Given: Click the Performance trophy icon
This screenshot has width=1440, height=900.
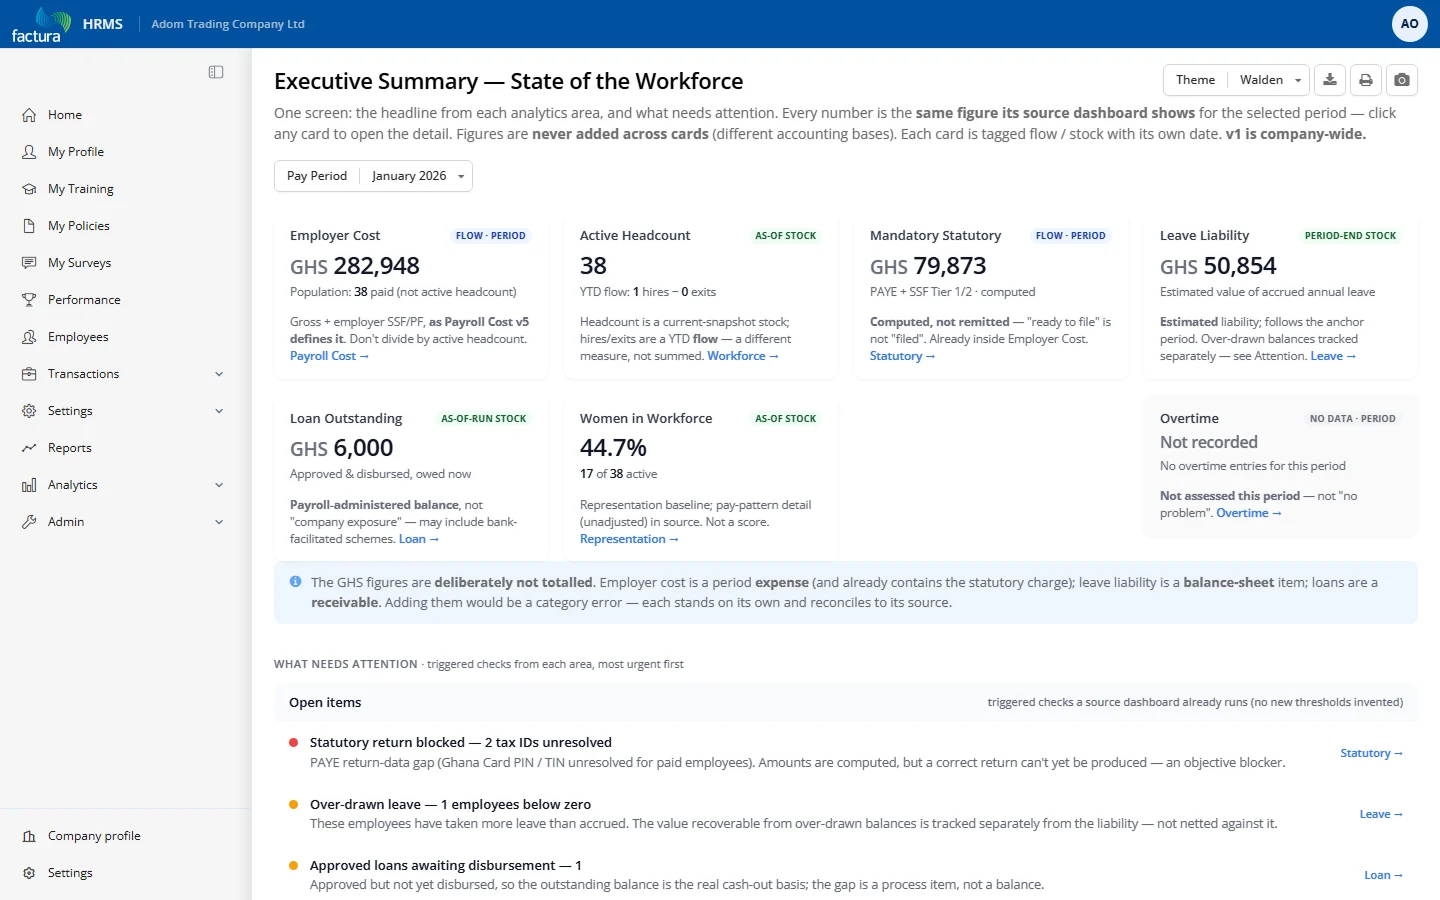Looking at the screenshot, I should click(29, 300).
